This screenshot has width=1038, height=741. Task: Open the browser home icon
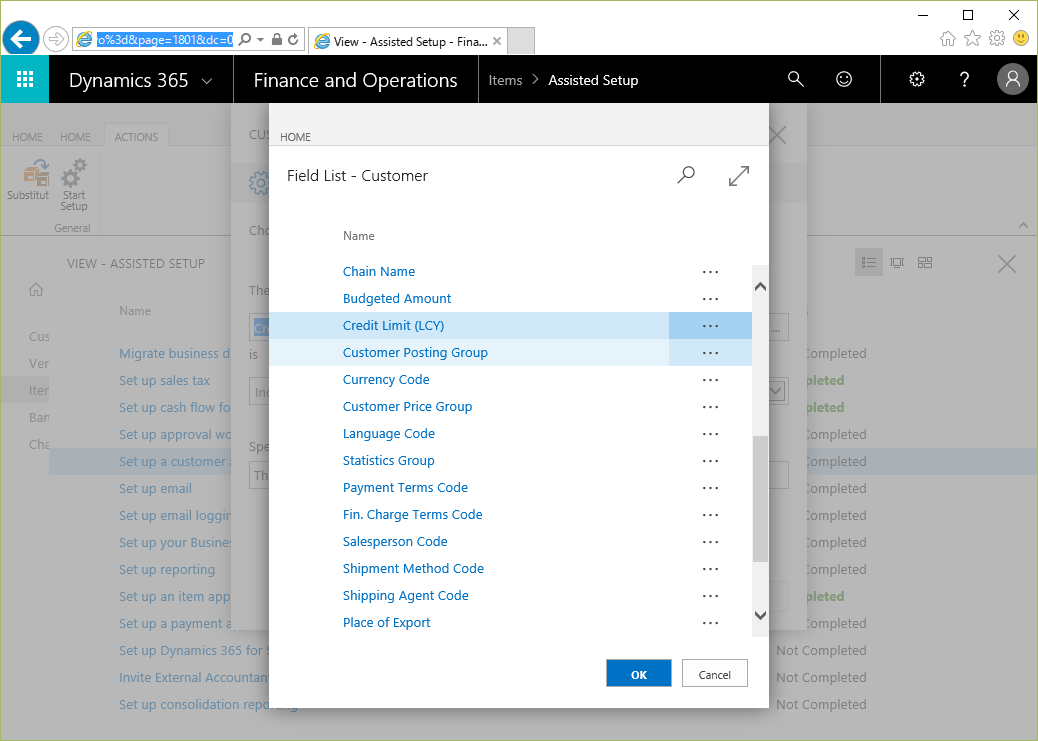pos(947,38)
